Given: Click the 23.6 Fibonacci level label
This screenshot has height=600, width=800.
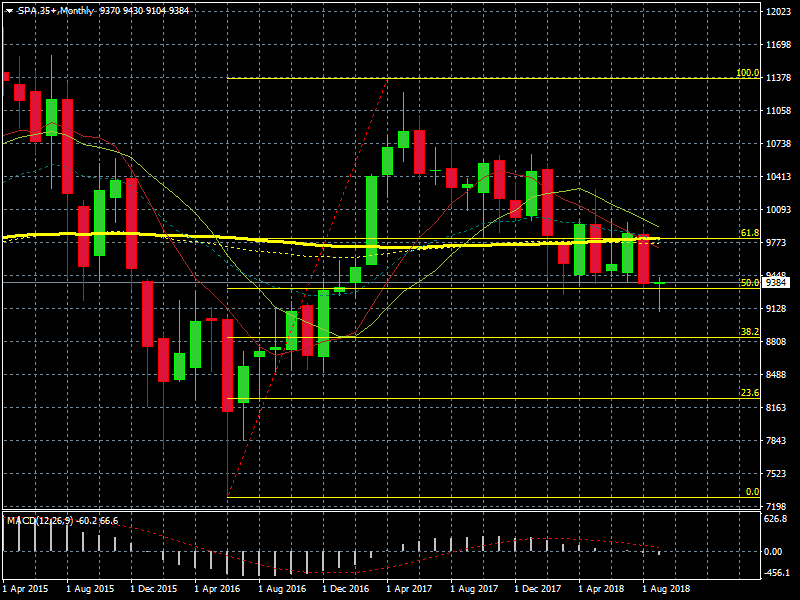Looking at the screenshot, I should 748,393.
